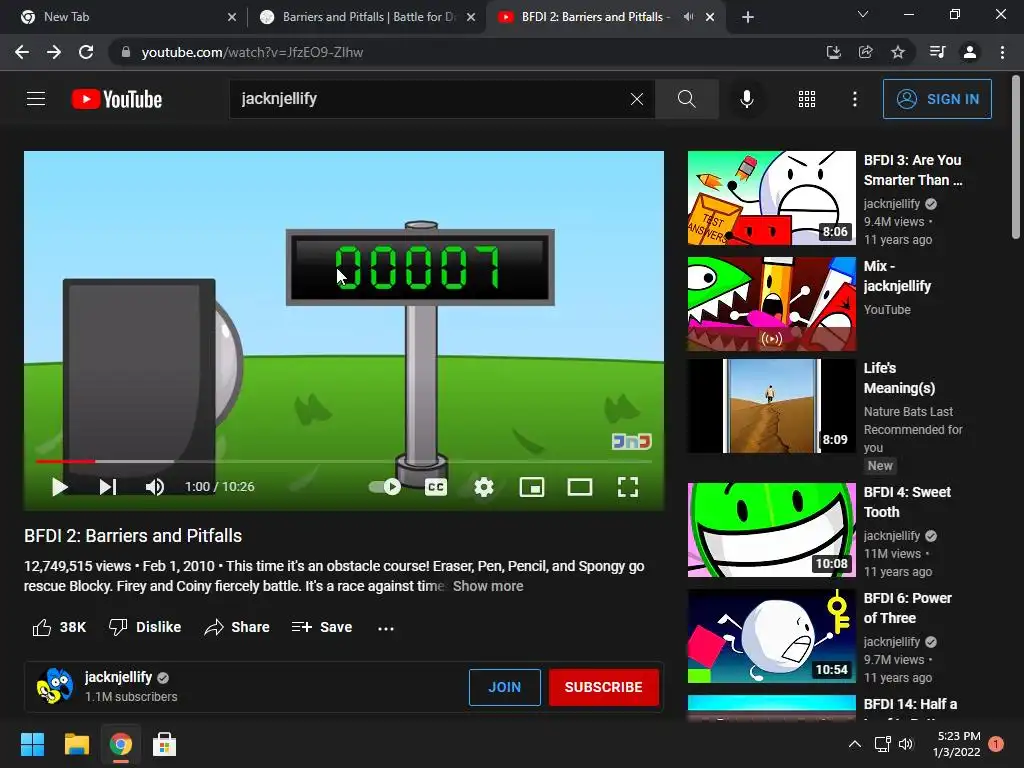The width and height of the screenshot is (1024, 768).
Task: Turn on closed captions
Action: (436, 487)
